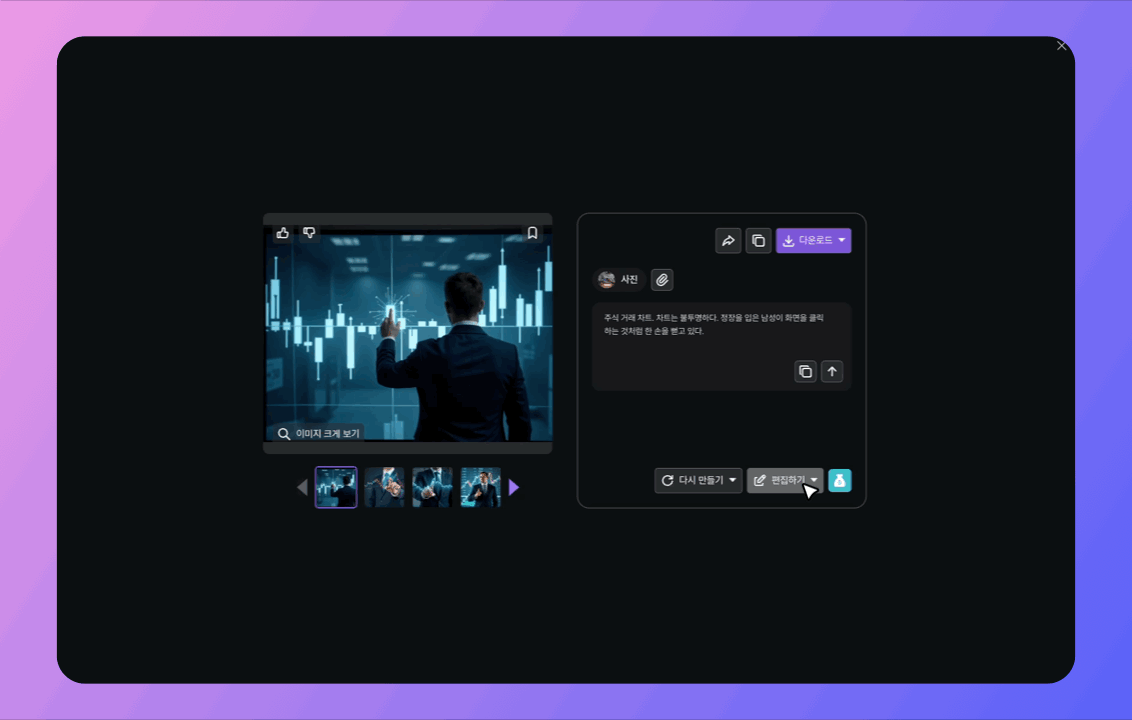This screenshot has width=1132, height=720.
Task: Close the image detail dialog
Action: pyautogui.click(x=1062, y=46)
